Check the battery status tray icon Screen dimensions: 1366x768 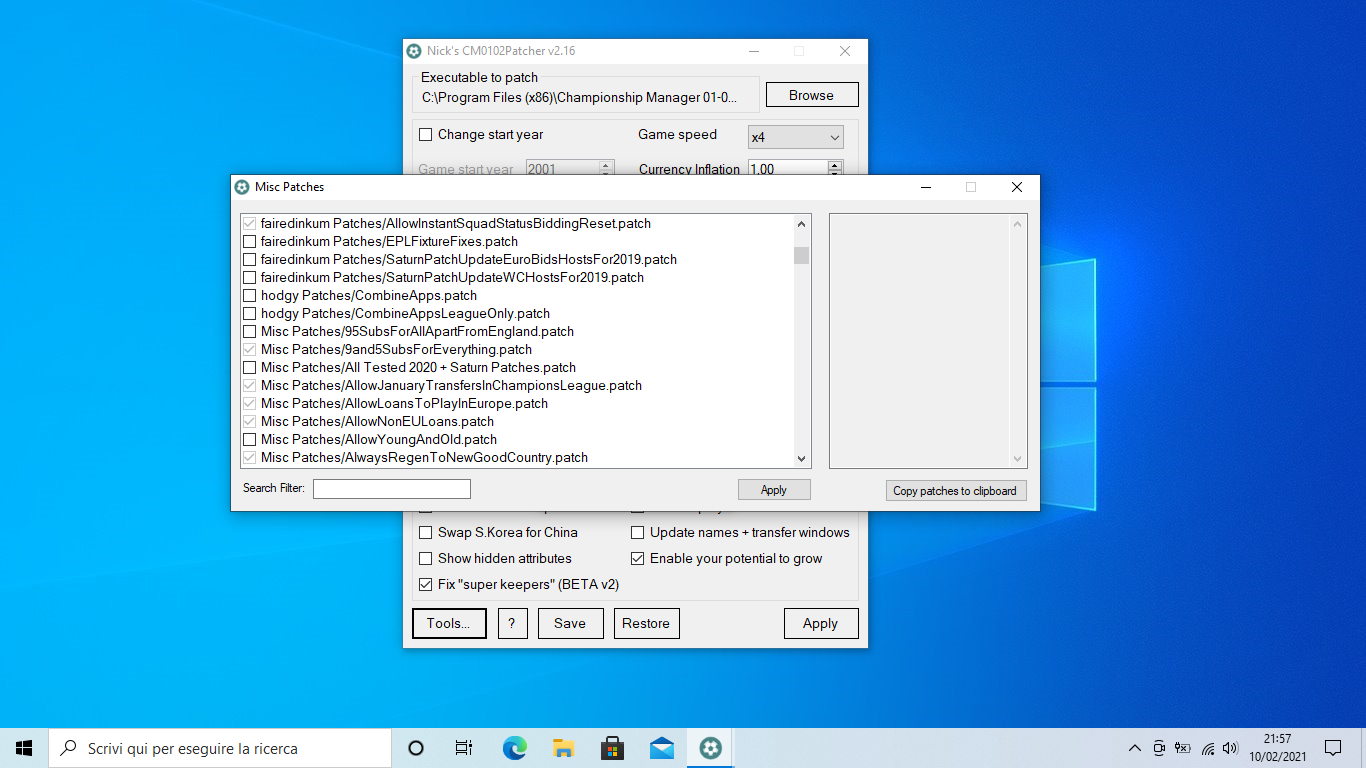point(1183,748)
